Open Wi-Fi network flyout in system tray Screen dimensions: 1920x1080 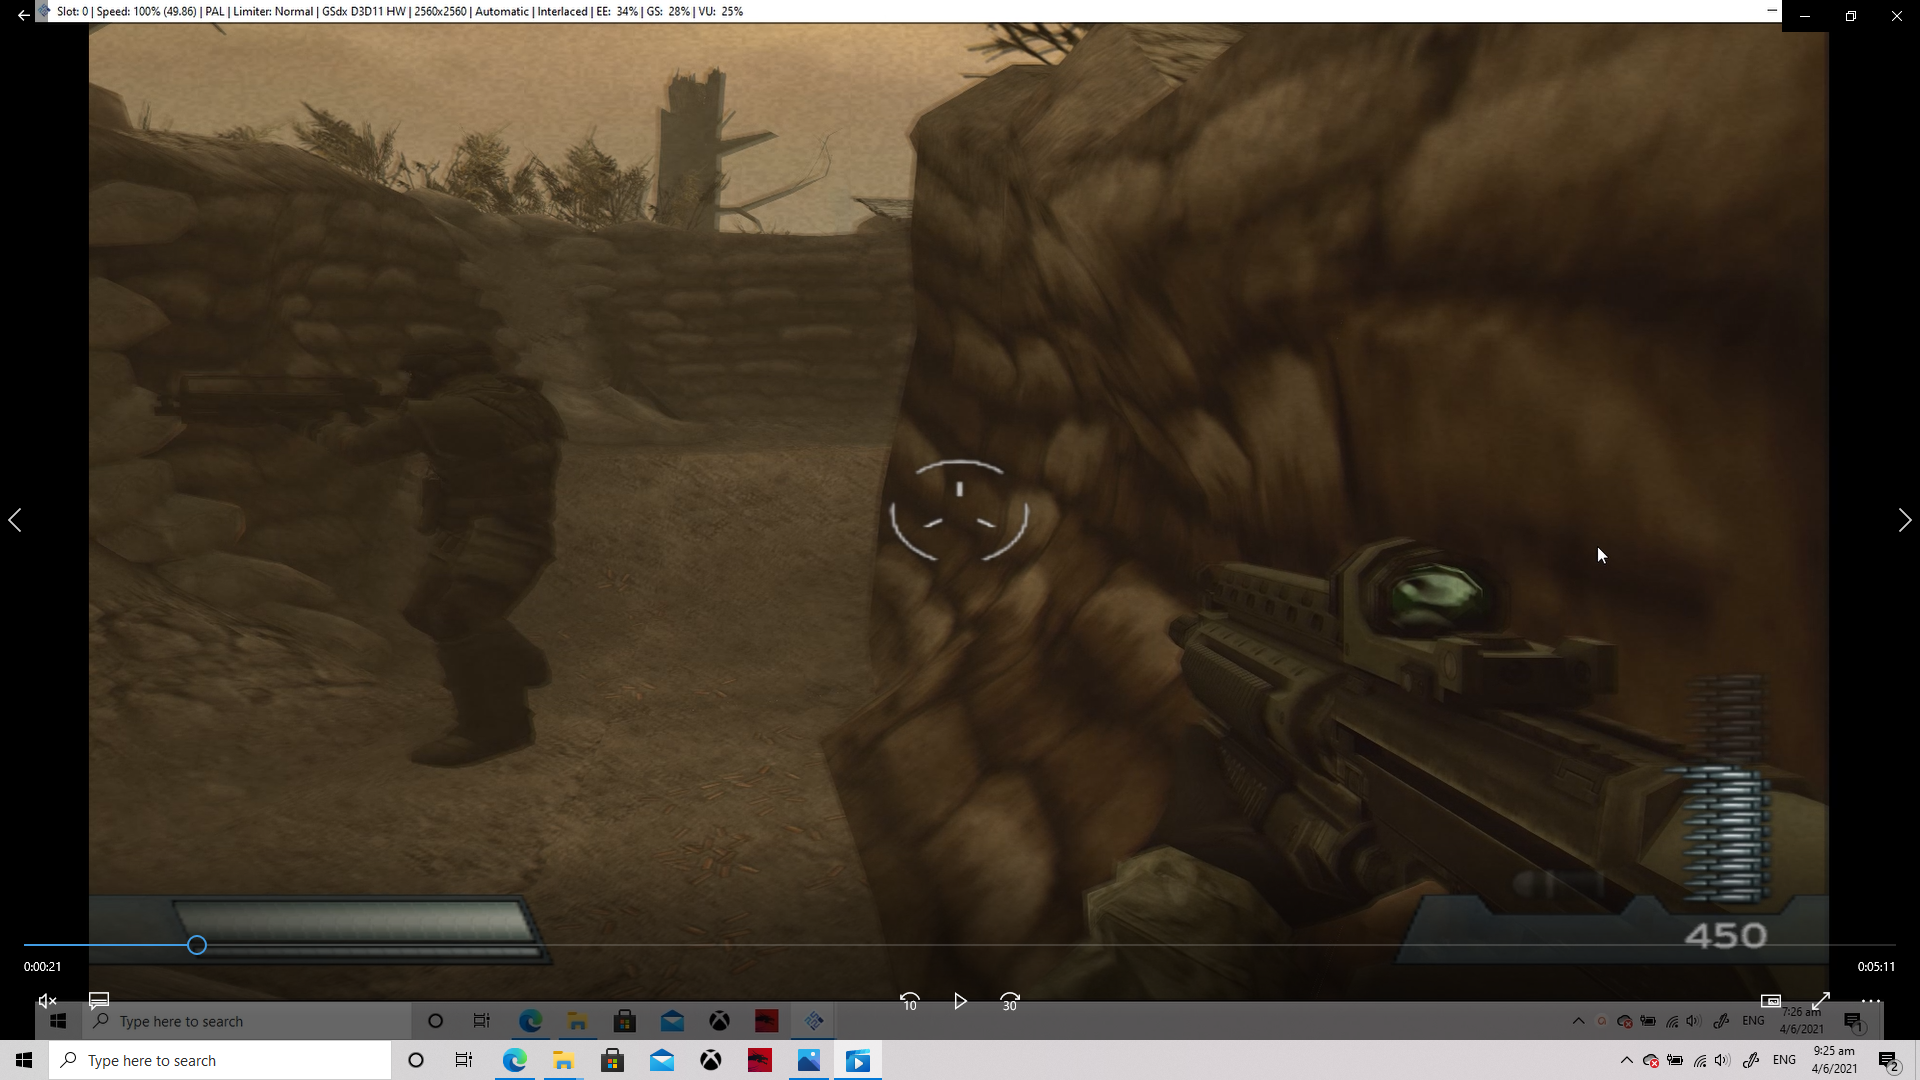[1699, 1060]
